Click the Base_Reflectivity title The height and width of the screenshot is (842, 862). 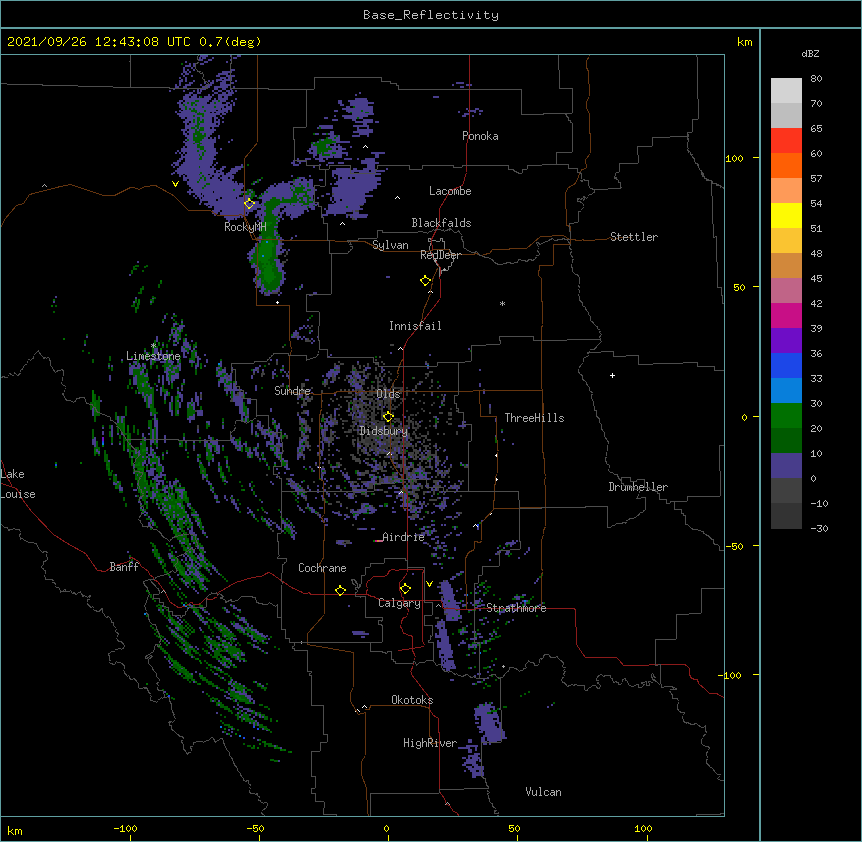(431, 15)
